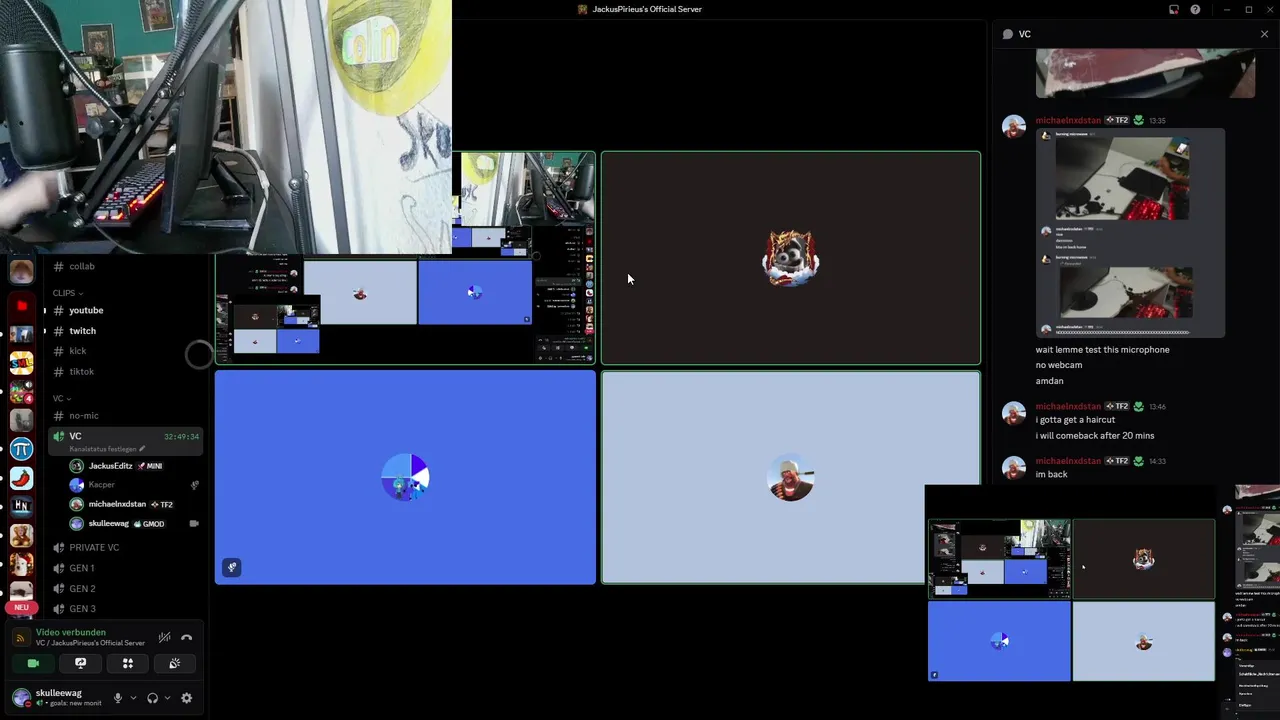Collapse the CLIPS channel category

coord(68,293)
